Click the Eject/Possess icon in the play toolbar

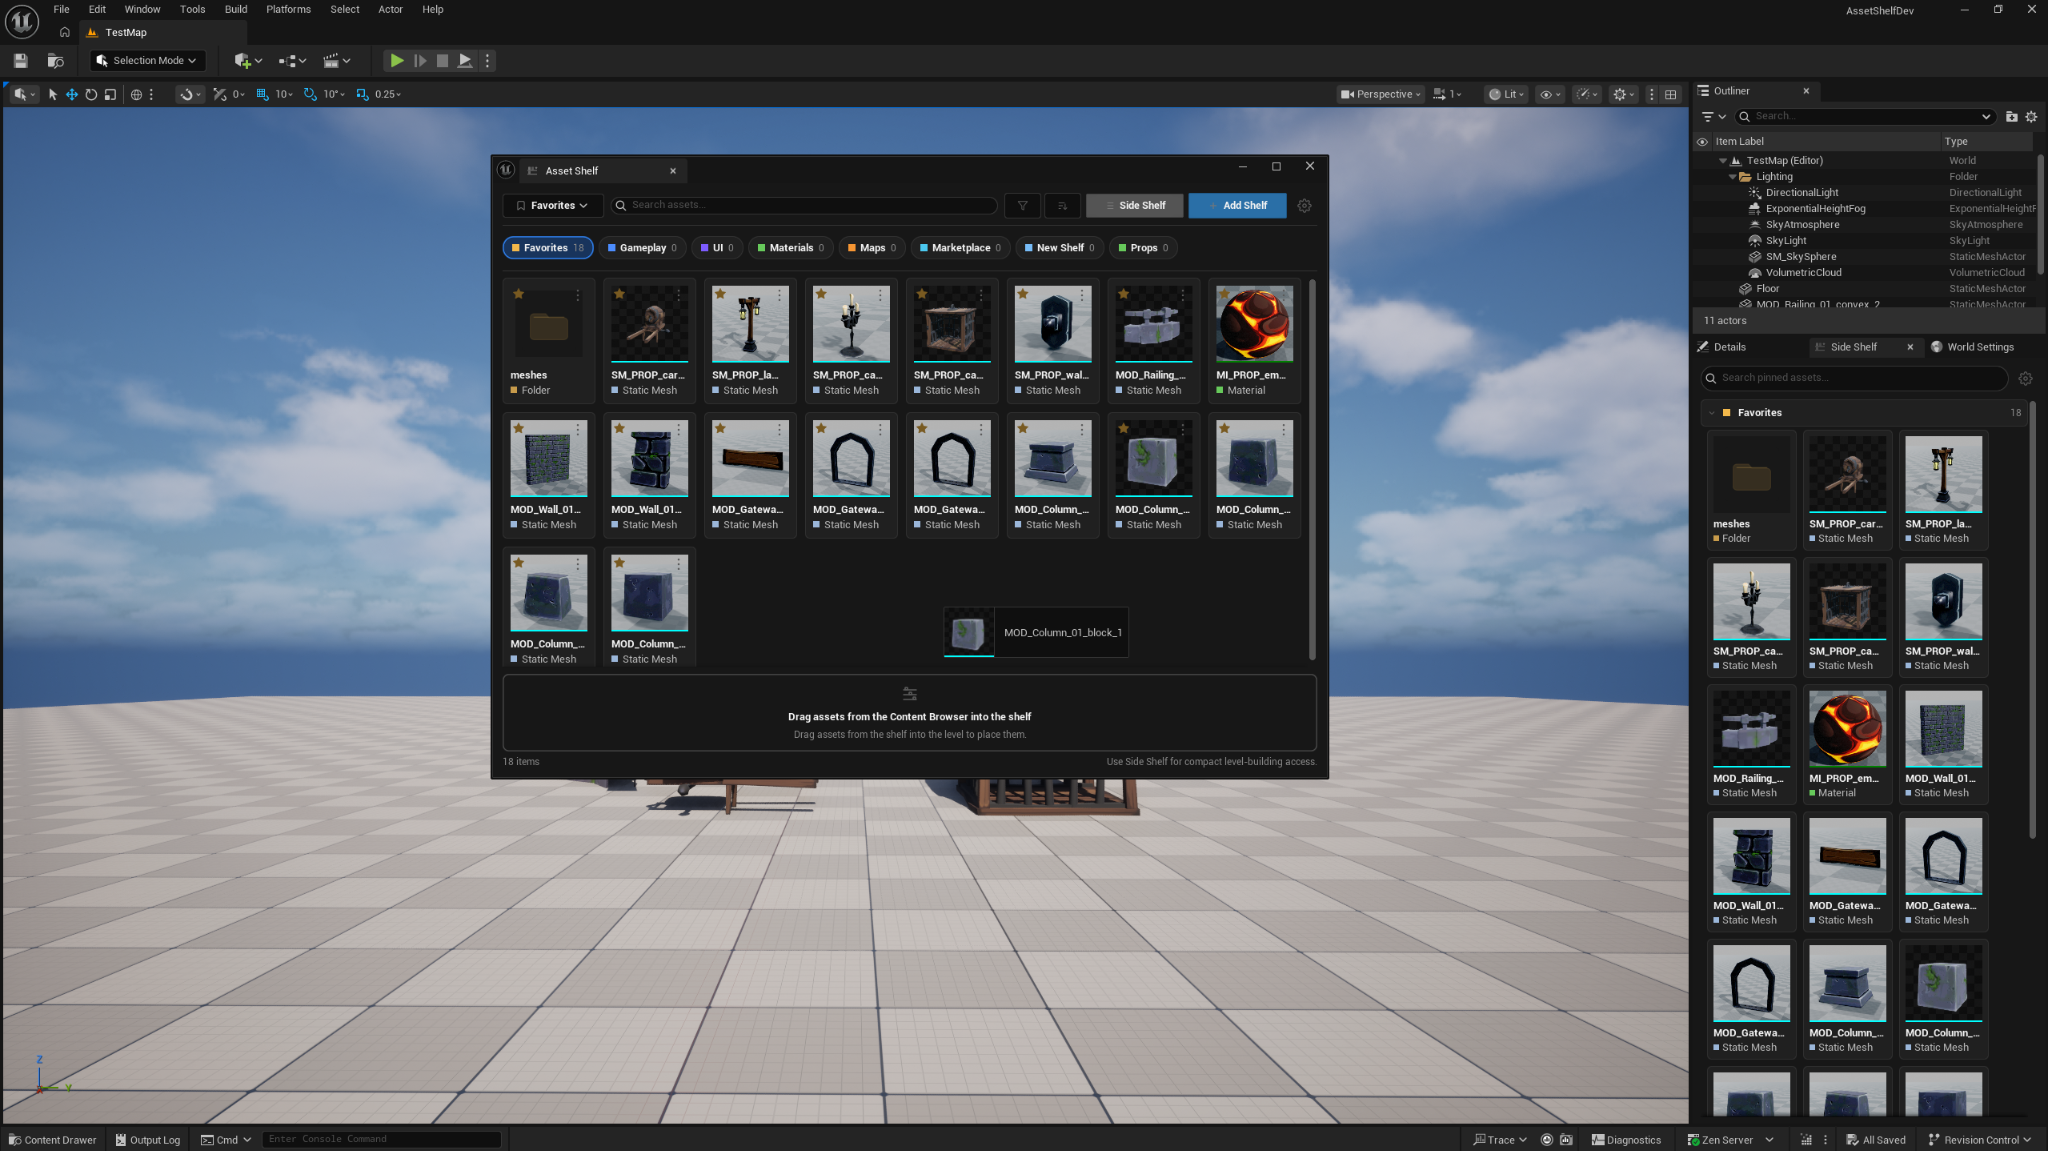(x=465, y=61)
